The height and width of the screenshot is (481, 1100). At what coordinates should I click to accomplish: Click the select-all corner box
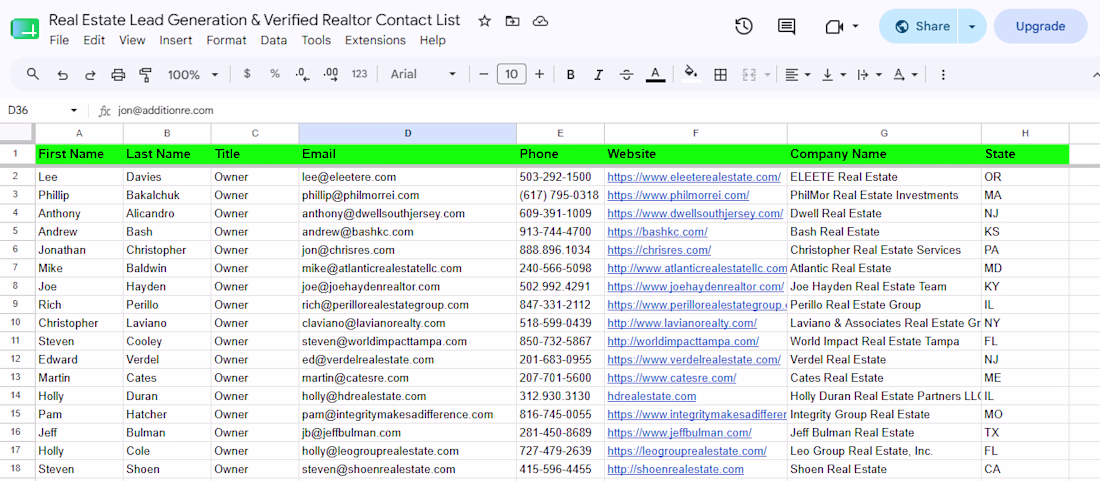pos(18,133)
